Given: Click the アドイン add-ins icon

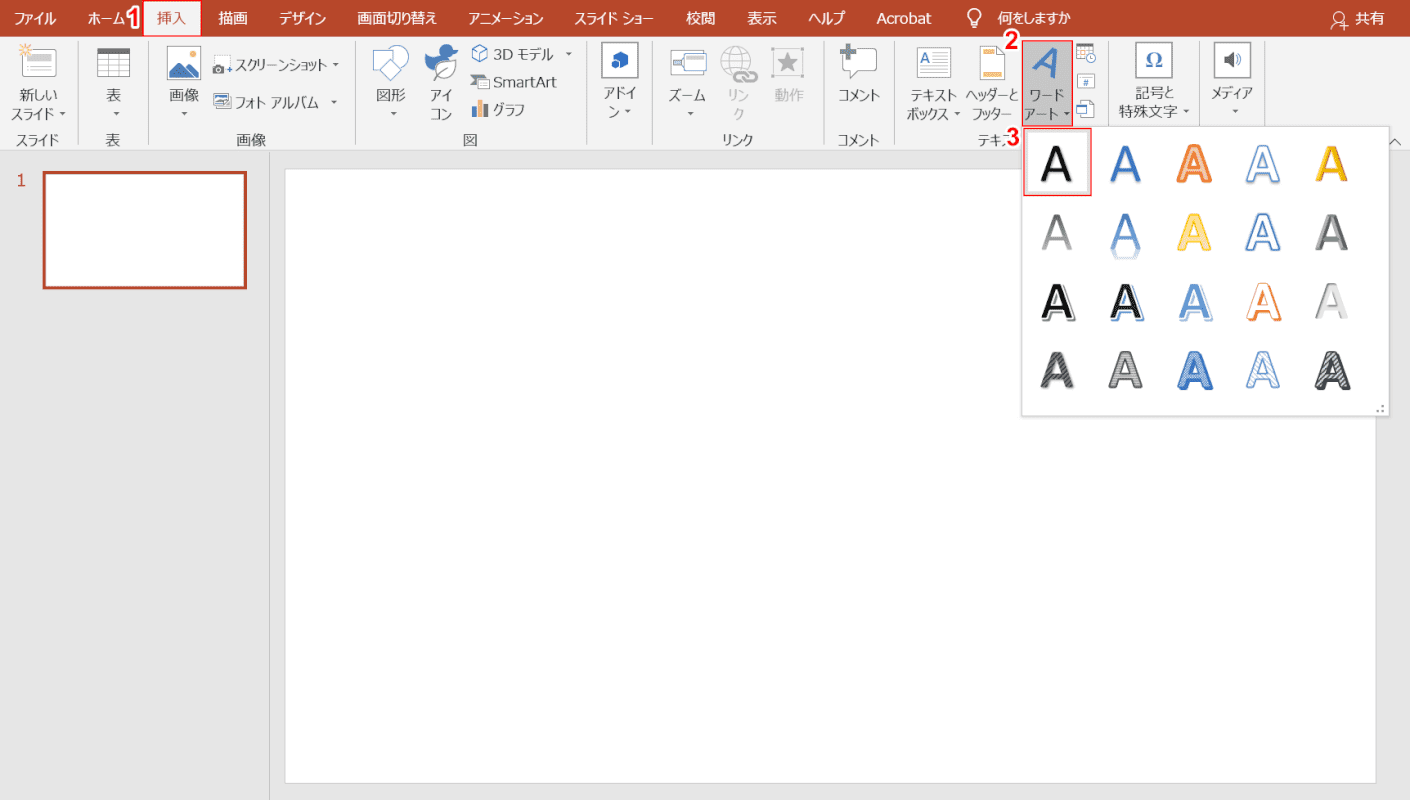Looking at the screenshot, I should click(x=620, y=61).
